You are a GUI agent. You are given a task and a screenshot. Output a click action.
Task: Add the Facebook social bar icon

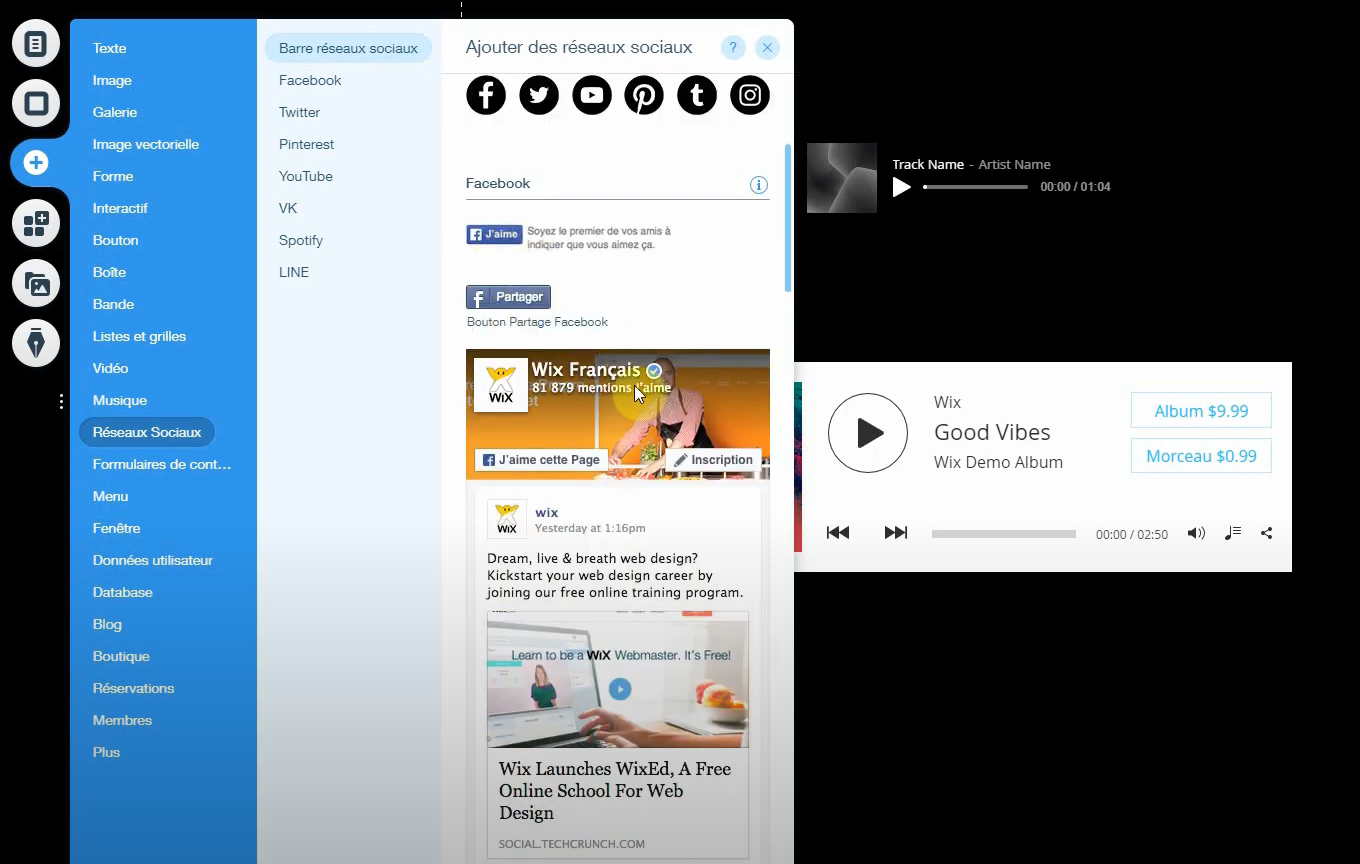pos(486,95)
